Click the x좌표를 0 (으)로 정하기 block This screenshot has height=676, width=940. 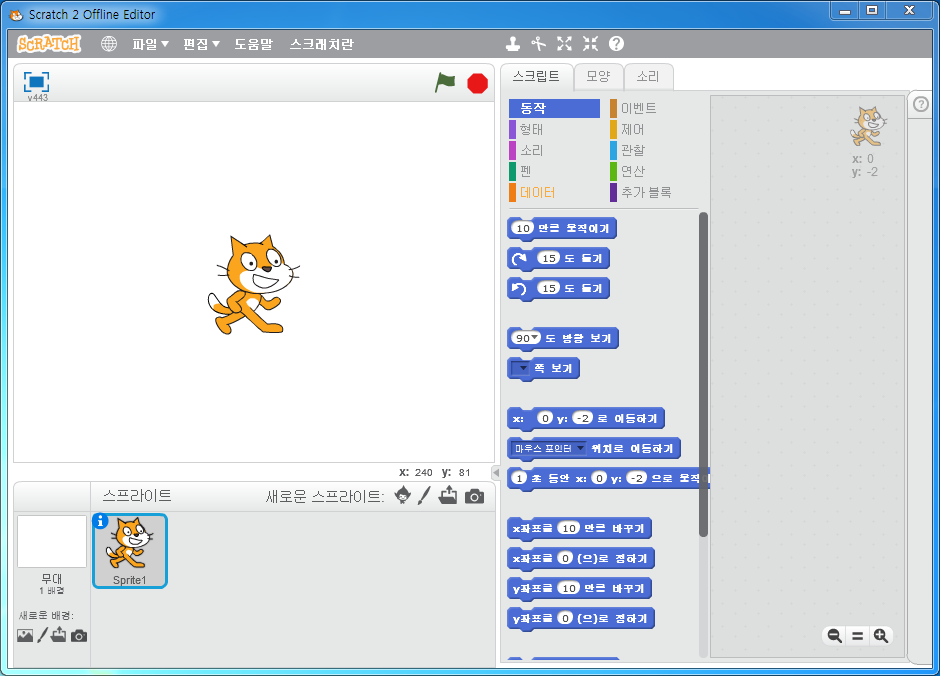(581, 558)
